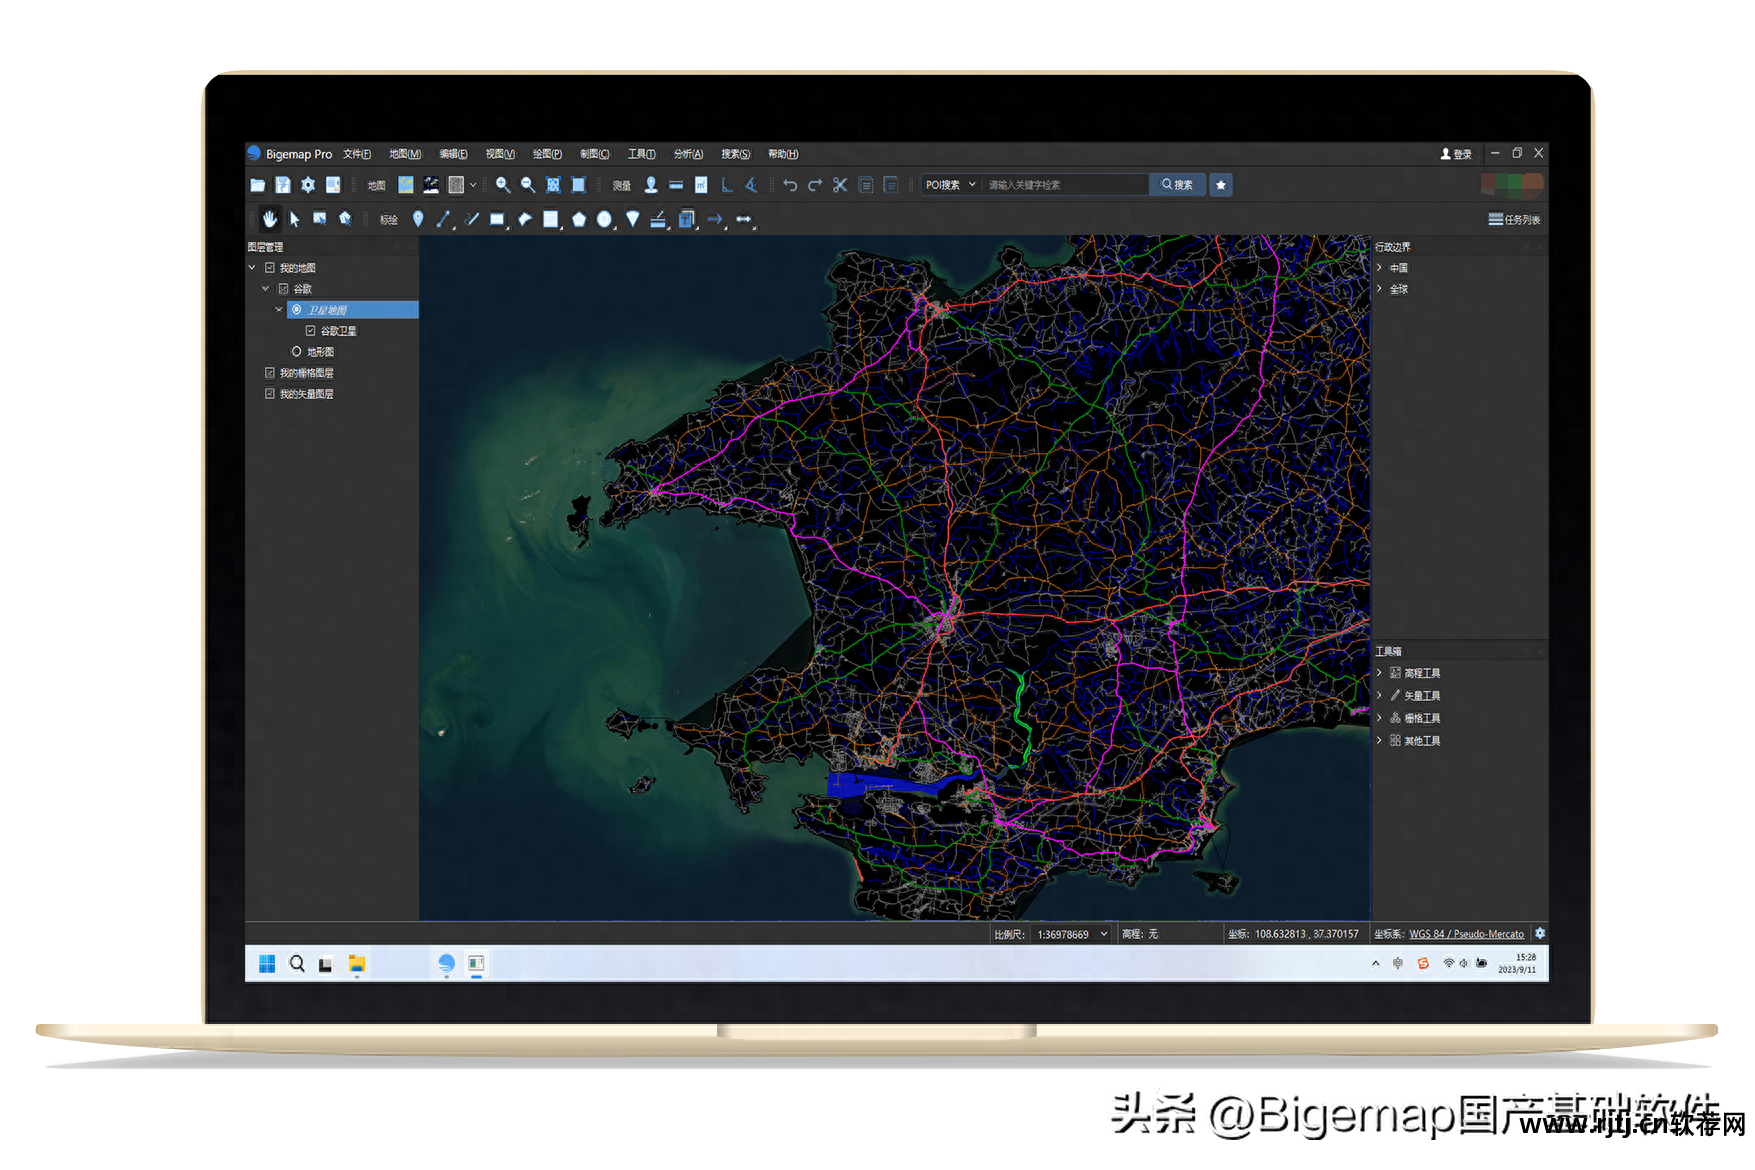
Task: Toggle the 谷歌卫星 checkbox
Action: point(311,331)
